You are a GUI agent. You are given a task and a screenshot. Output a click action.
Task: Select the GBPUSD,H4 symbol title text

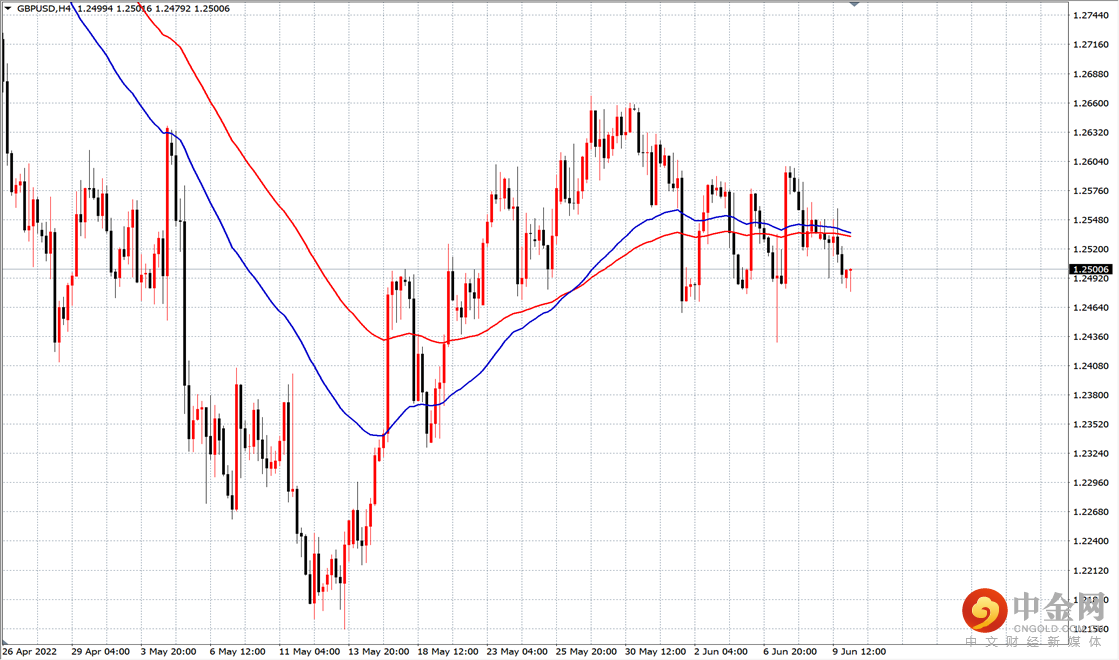click(x=44, y=9)
